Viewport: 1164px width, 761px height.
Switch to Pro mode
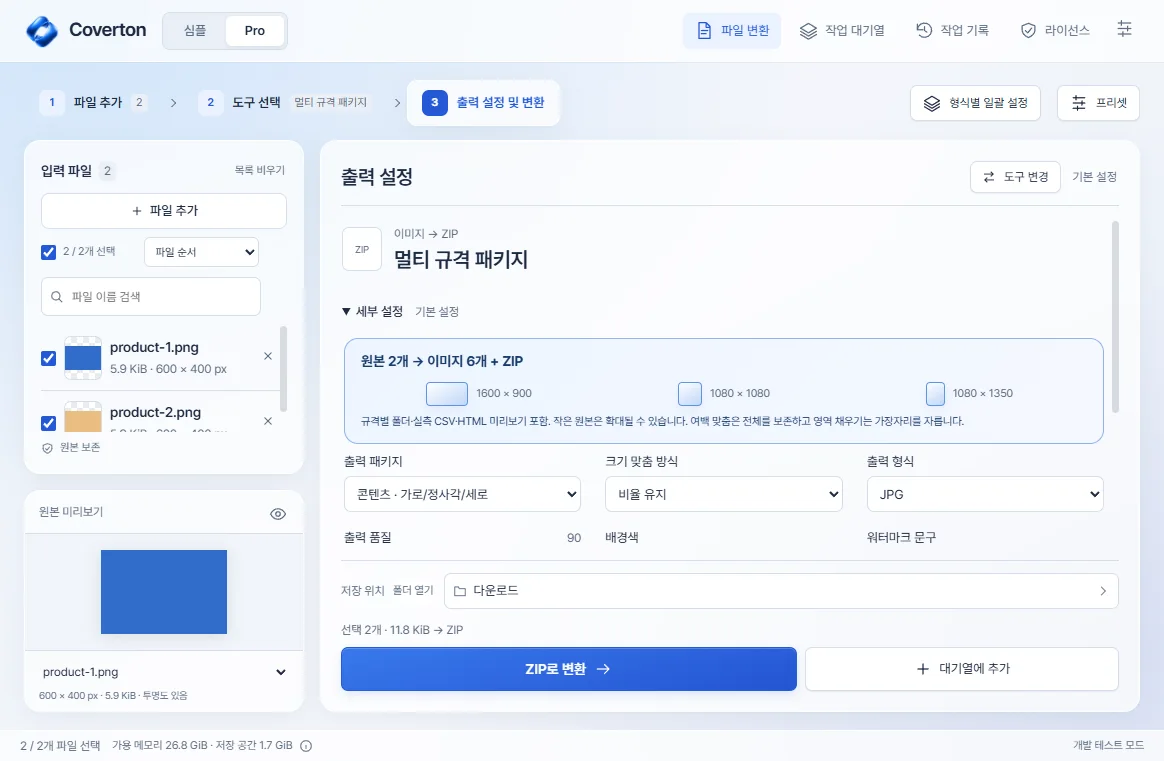[255, 30]
